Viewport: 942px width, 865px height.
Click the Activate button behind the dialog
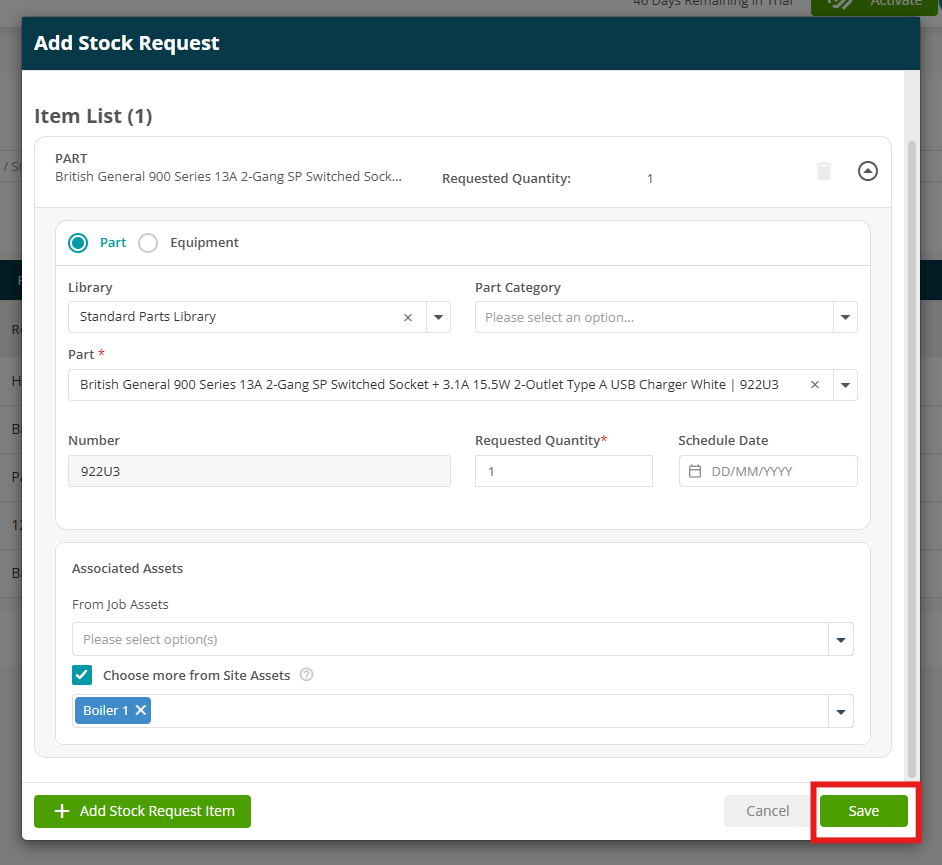(874, 6)
